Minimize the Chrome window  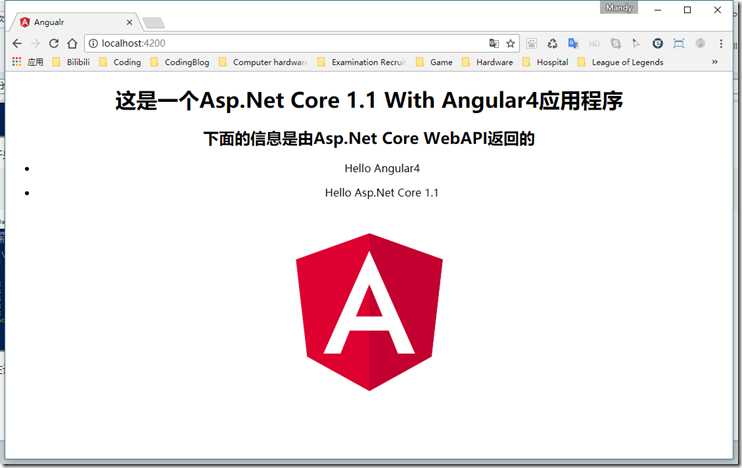pyautogui.click(x=658, y=10)
